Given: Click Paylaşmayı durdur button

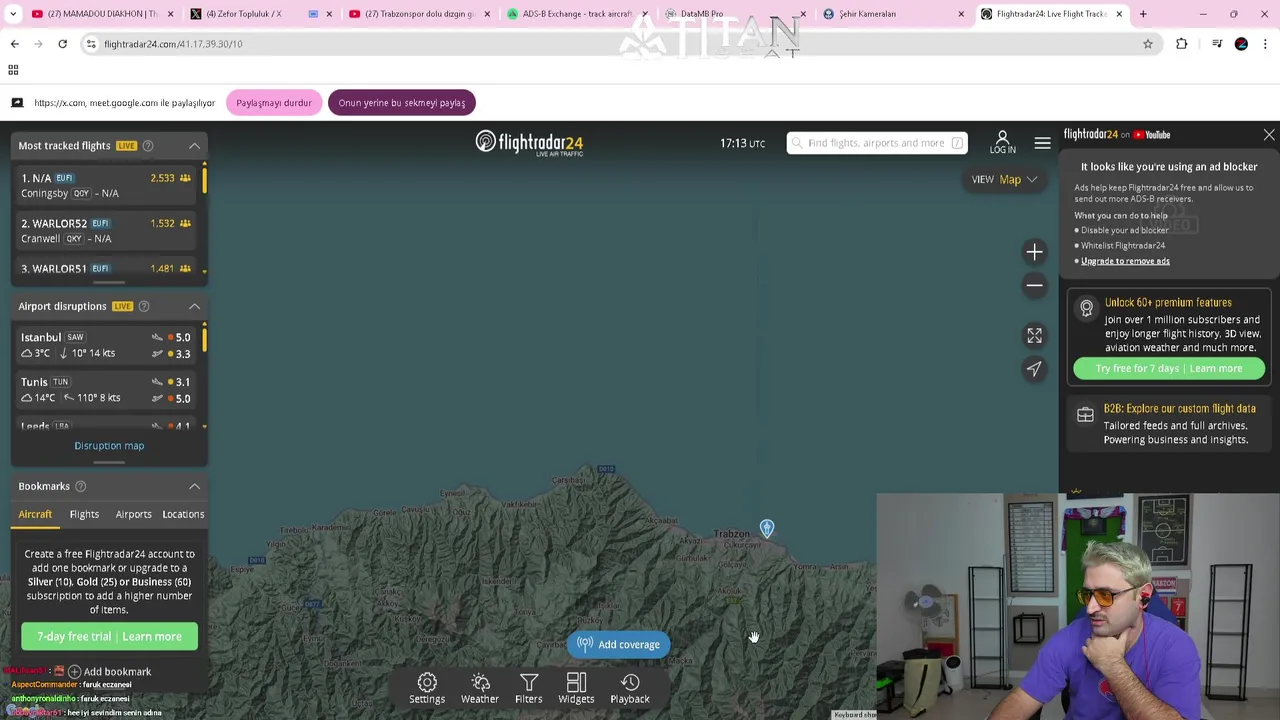Looking at the screenshot, I should pyautogui.click(x=274, y=103).
